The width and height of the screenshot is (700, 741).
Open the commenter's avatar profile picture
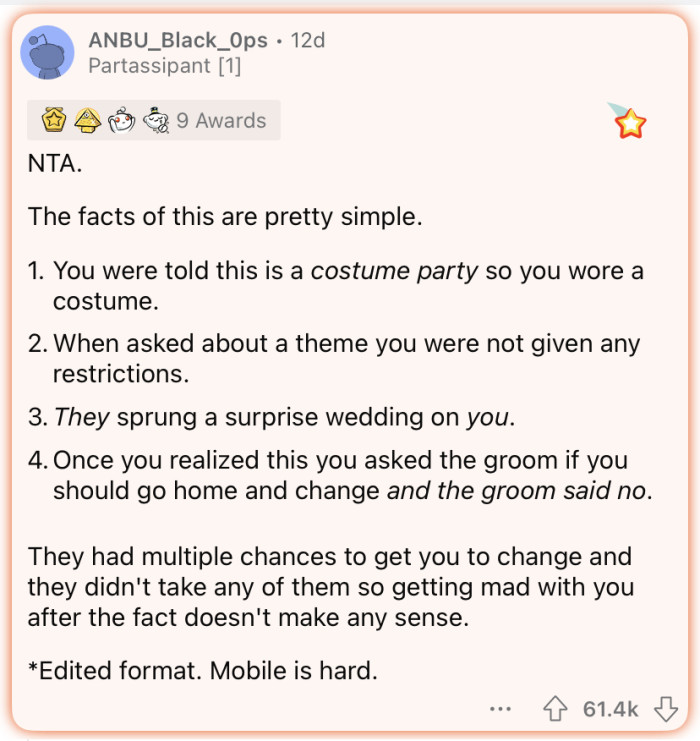coord(47,53)
